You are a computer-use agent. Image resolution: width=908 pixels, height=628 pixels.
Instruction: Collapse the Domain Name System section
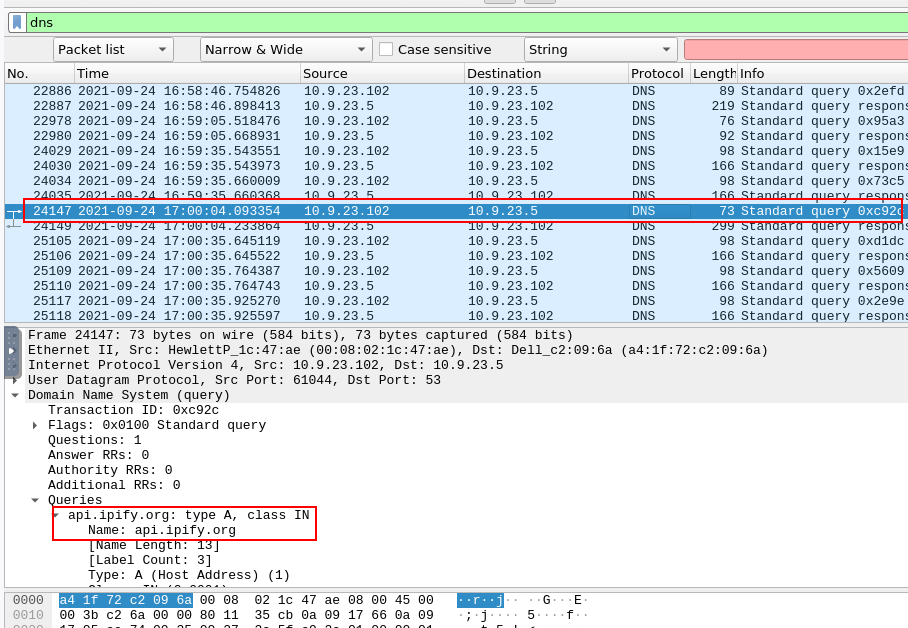pos(14,395)
